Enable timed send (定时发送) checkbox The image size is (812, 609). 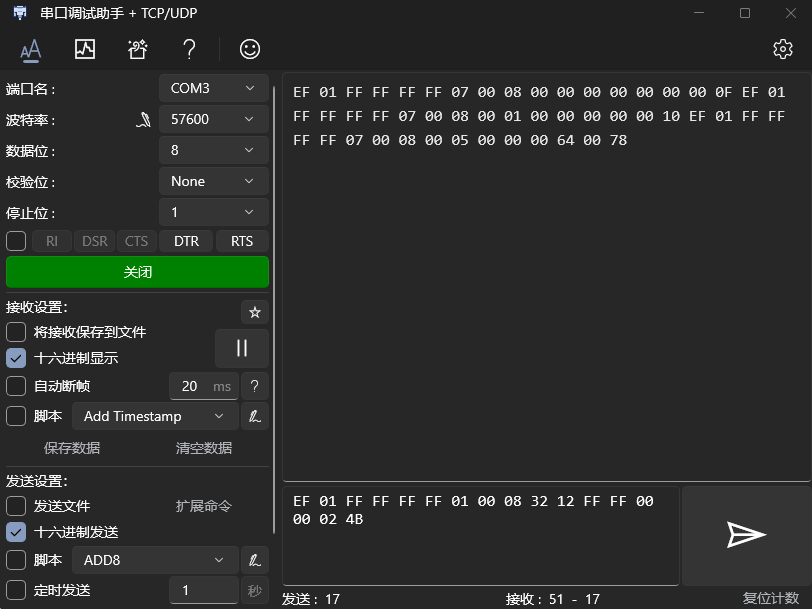[16, 590]
